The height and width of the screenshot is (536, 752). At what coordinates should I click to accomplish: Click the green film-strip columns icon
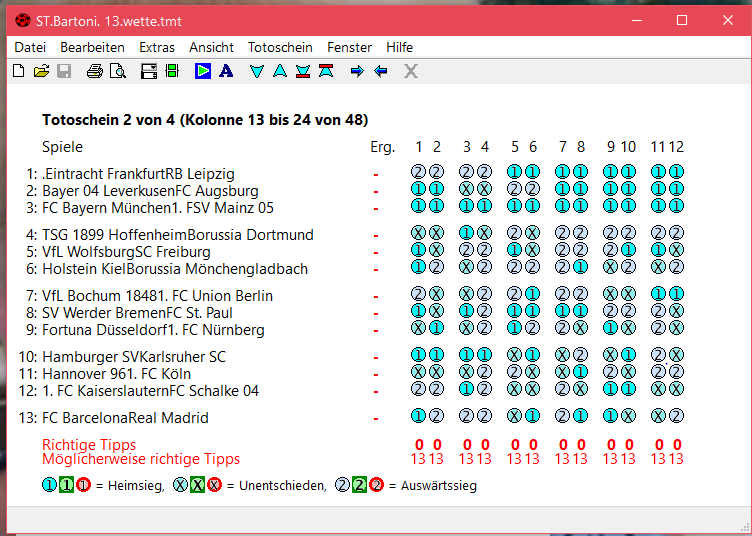172,71
